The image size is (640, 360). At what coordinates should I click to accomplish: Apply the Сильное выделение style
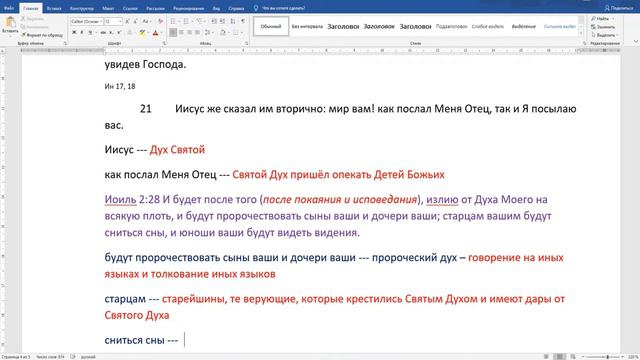[560, 27]
